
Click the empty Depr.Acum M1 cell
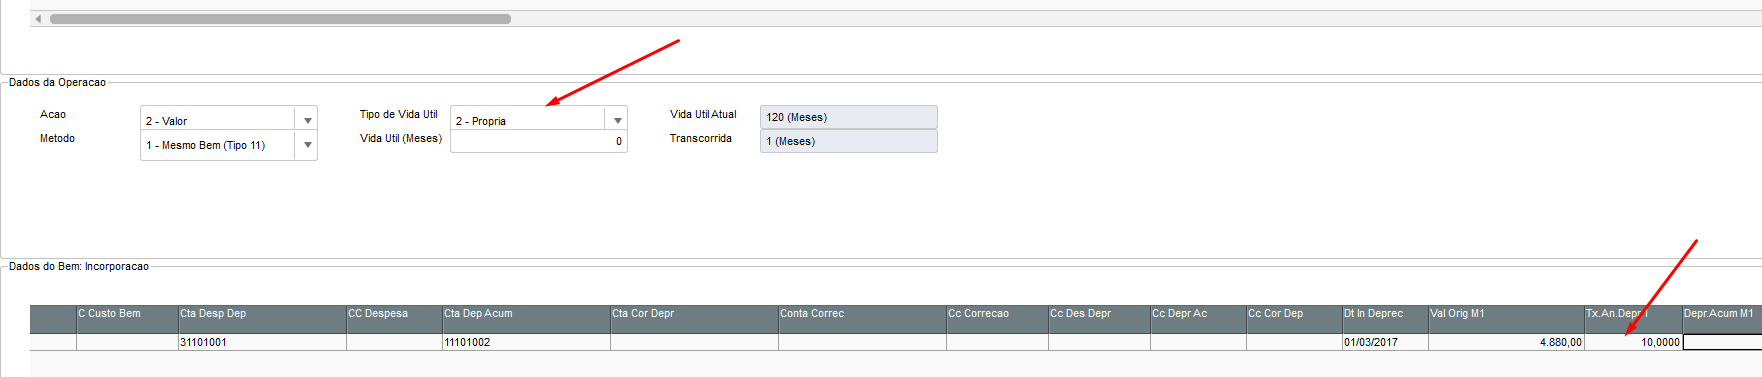1722,342
